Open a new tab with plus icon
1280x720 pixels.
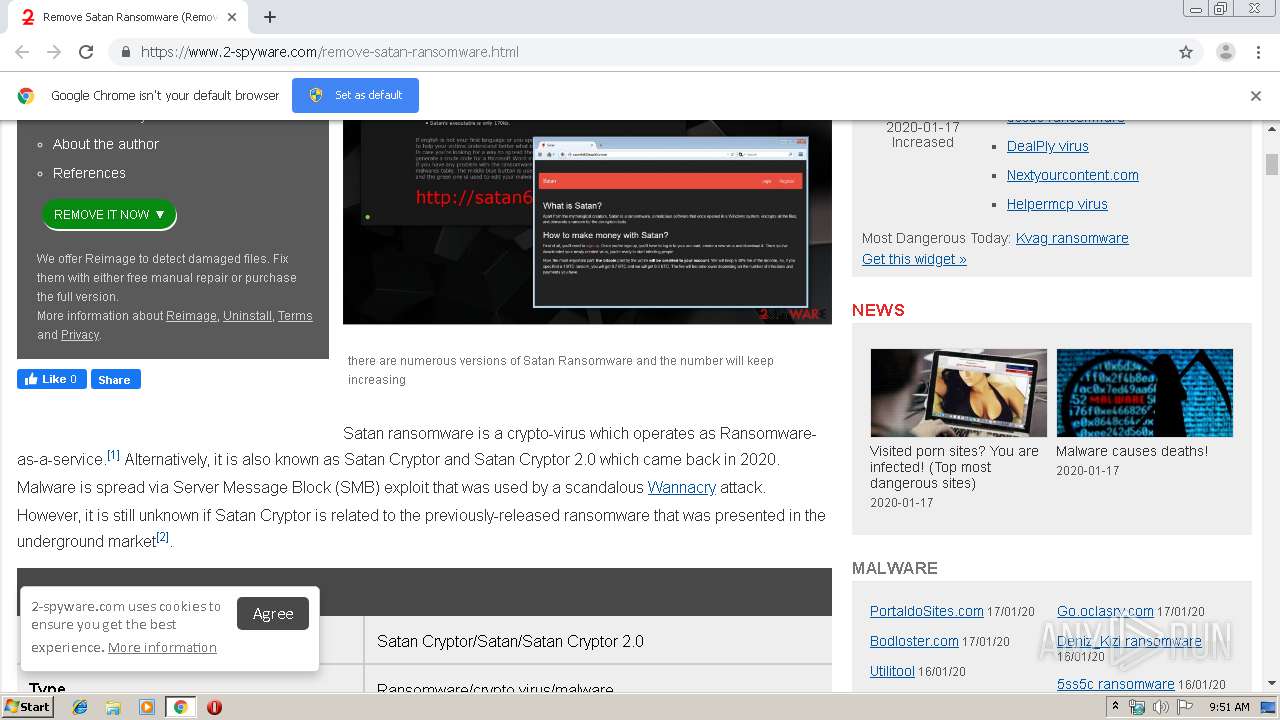click(x=269, y=17)
